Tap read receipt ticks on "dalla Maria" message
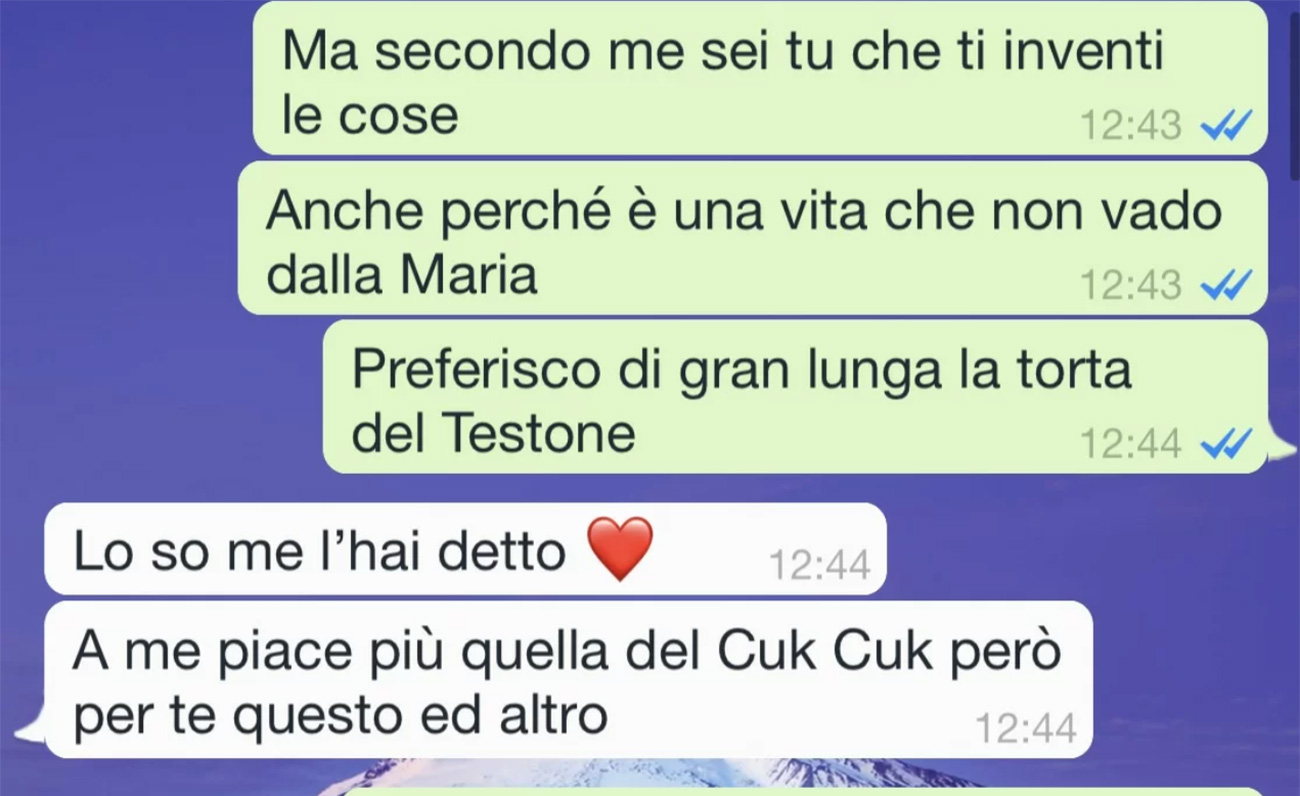Screen dimensions: 1300x796 (1226, 286)
